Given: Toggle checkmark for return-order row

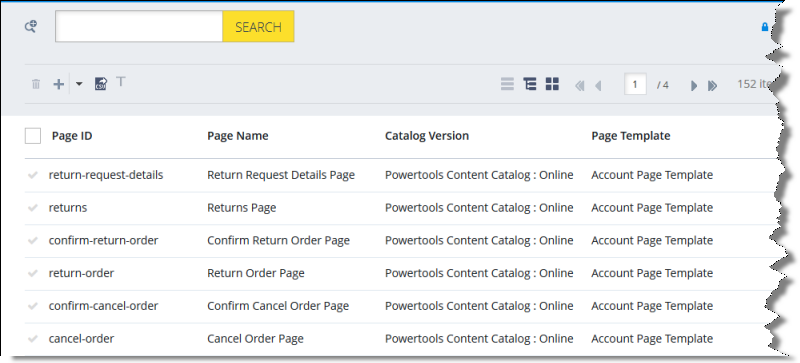Looking at the screenshot, I should tap(33, 273).
